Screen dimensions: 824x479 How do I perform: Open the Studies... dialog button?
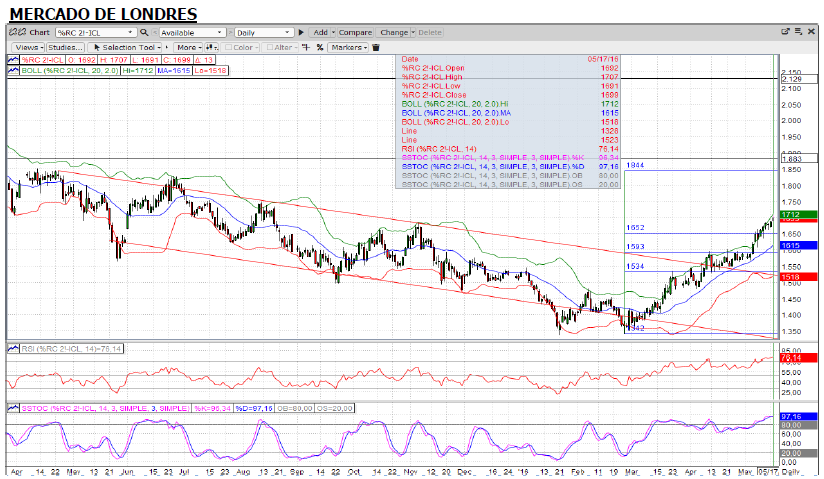click(65, 47)
